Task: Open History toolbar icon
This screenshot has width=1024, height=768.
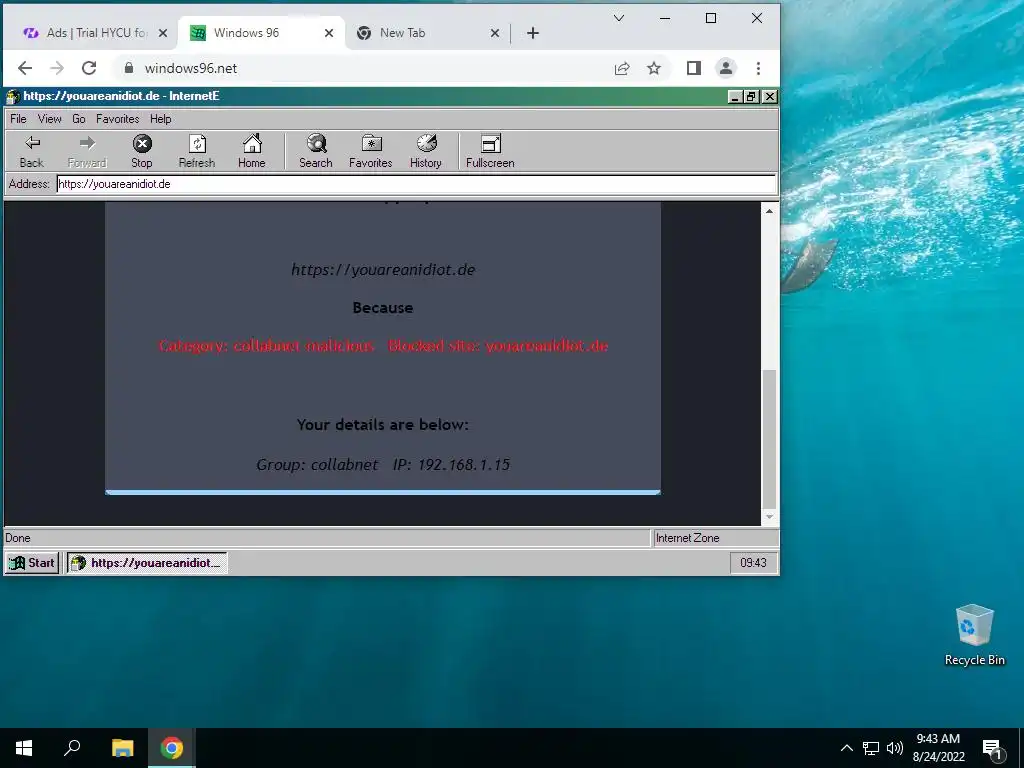Action: coord(426,152)
